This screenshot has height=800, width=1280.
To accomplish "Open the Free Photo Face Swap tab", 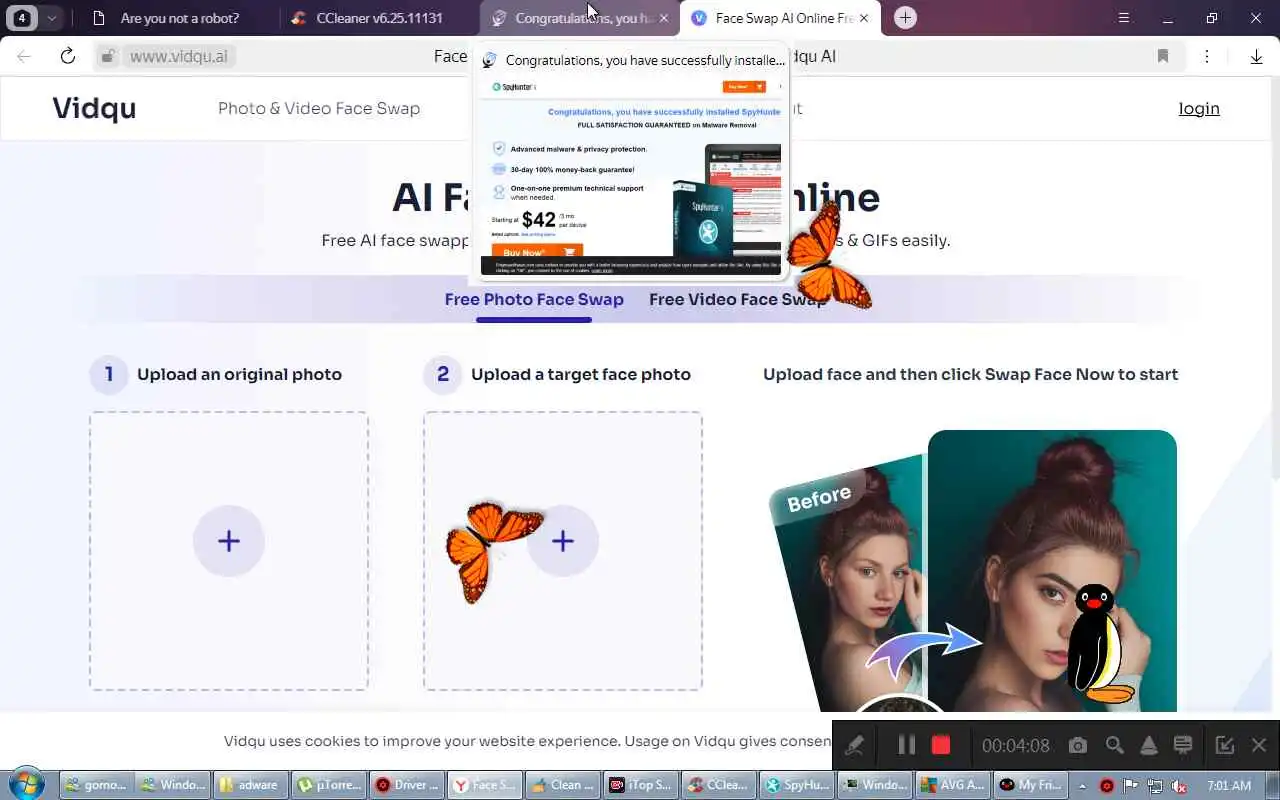I will [x=534, y=299].
